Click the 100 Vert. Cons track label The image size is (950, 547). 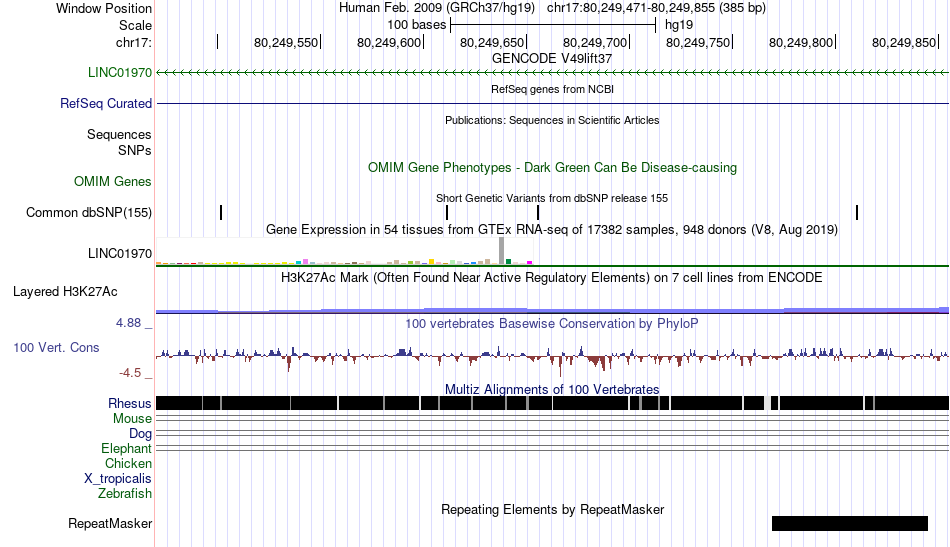click(56, 348)
